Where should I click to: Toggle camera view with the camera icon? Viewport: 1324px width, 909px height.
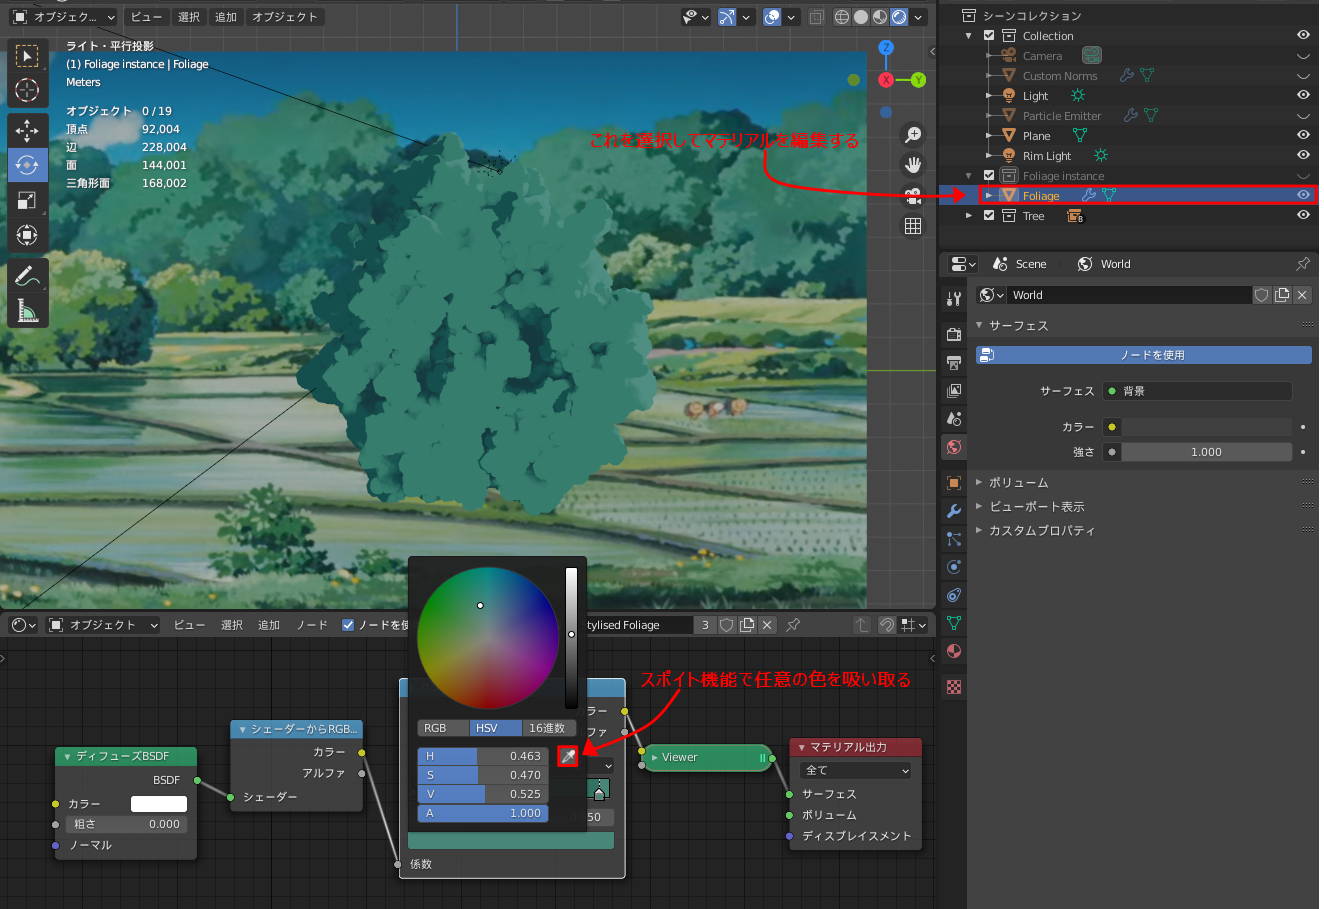[912, 196]
